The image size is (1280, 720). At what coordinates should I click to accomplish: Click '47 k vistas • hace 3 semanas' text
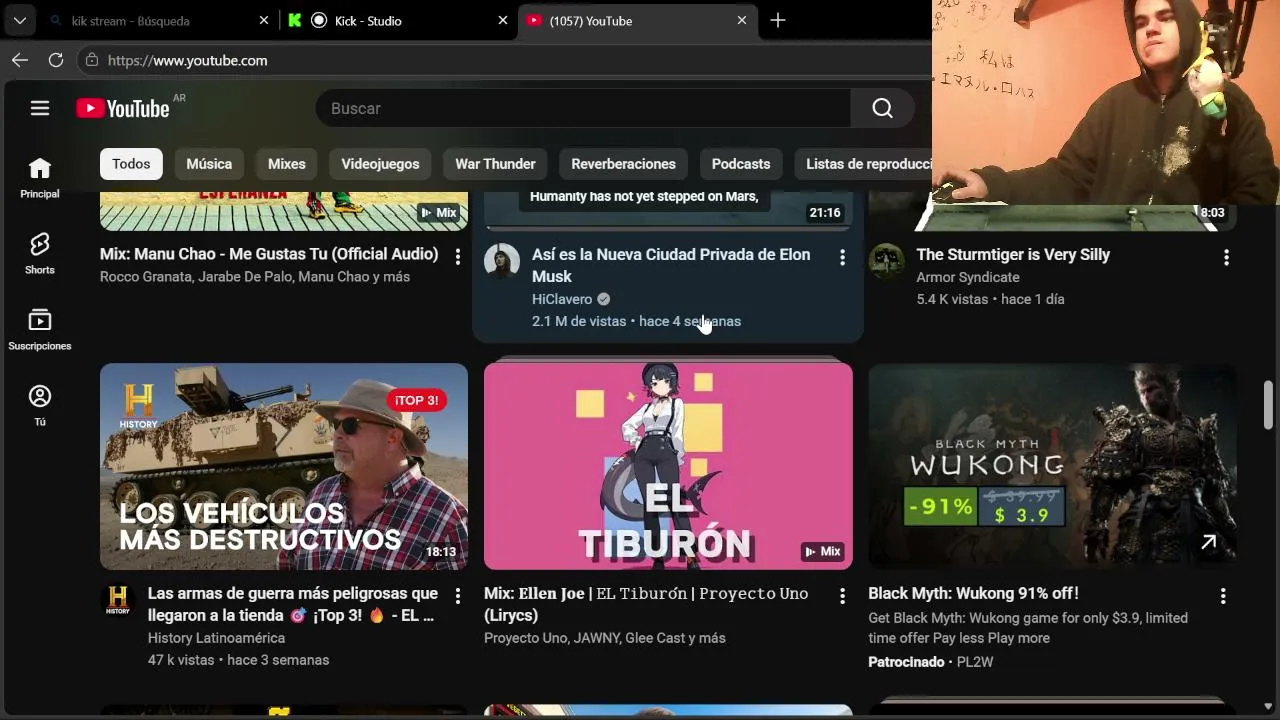click(238, 660)
